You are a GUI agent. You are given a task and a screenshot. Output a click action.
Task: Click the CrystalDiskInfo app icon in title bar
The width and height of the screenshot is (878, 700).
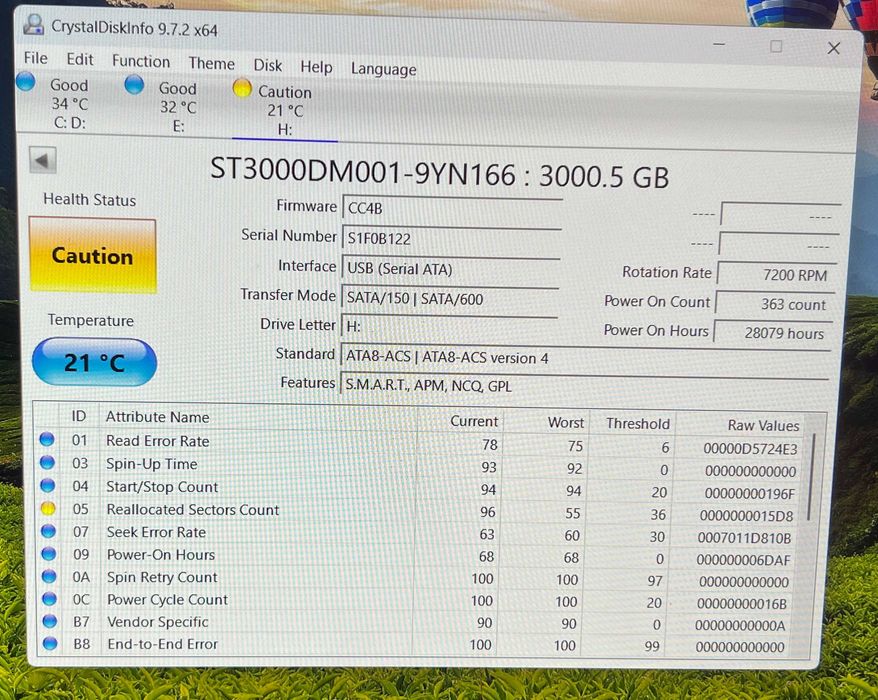(x=34, y=25)
